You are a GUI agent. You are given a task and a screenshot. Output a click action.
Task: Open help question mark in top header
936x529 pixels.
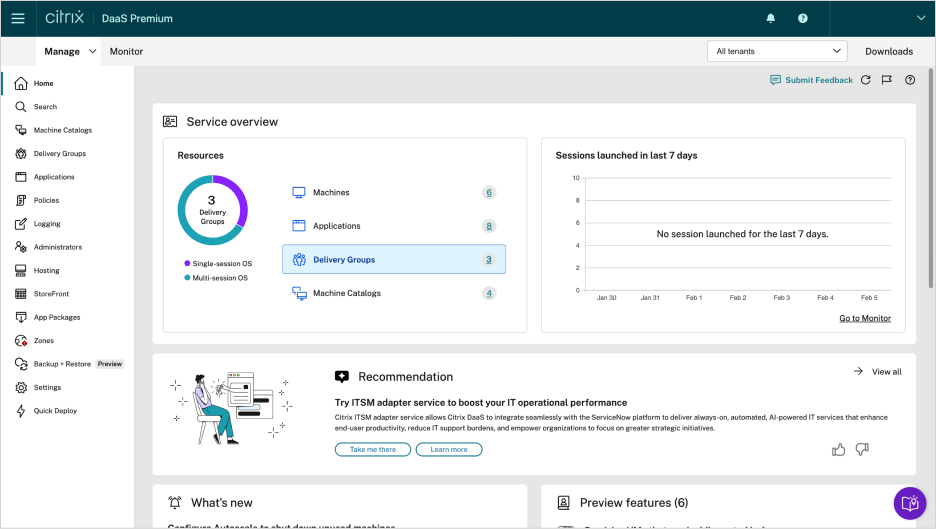point(802,18)
